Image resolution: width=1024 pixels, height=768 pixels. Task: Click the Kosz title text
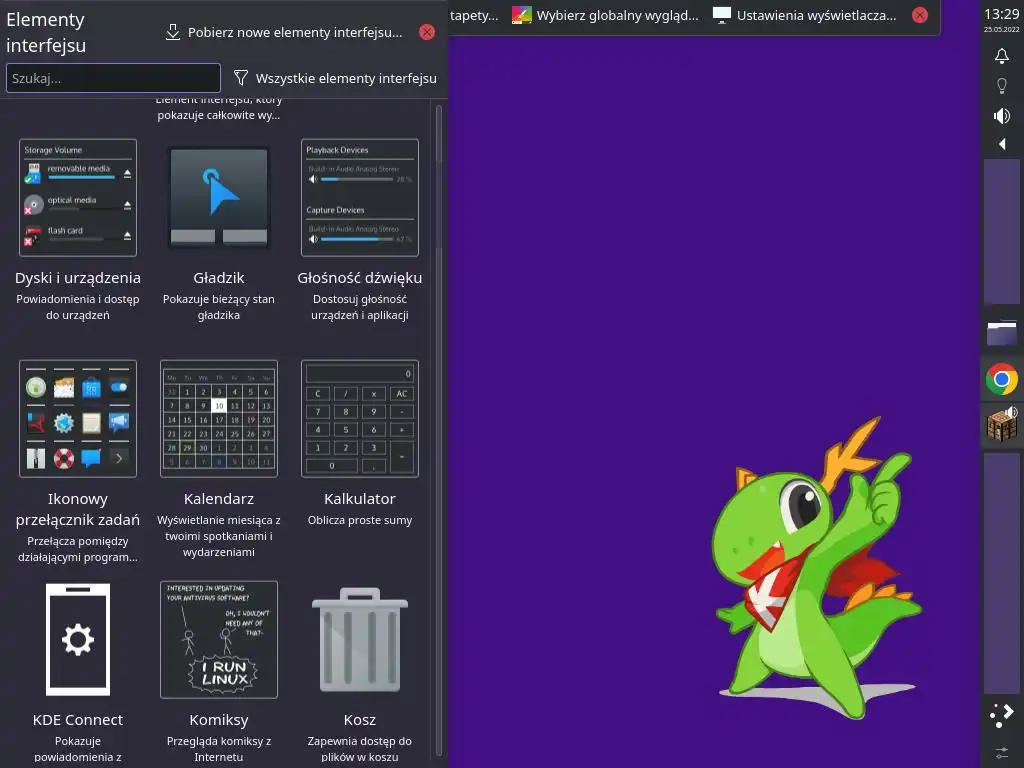(x=360, y=720)
